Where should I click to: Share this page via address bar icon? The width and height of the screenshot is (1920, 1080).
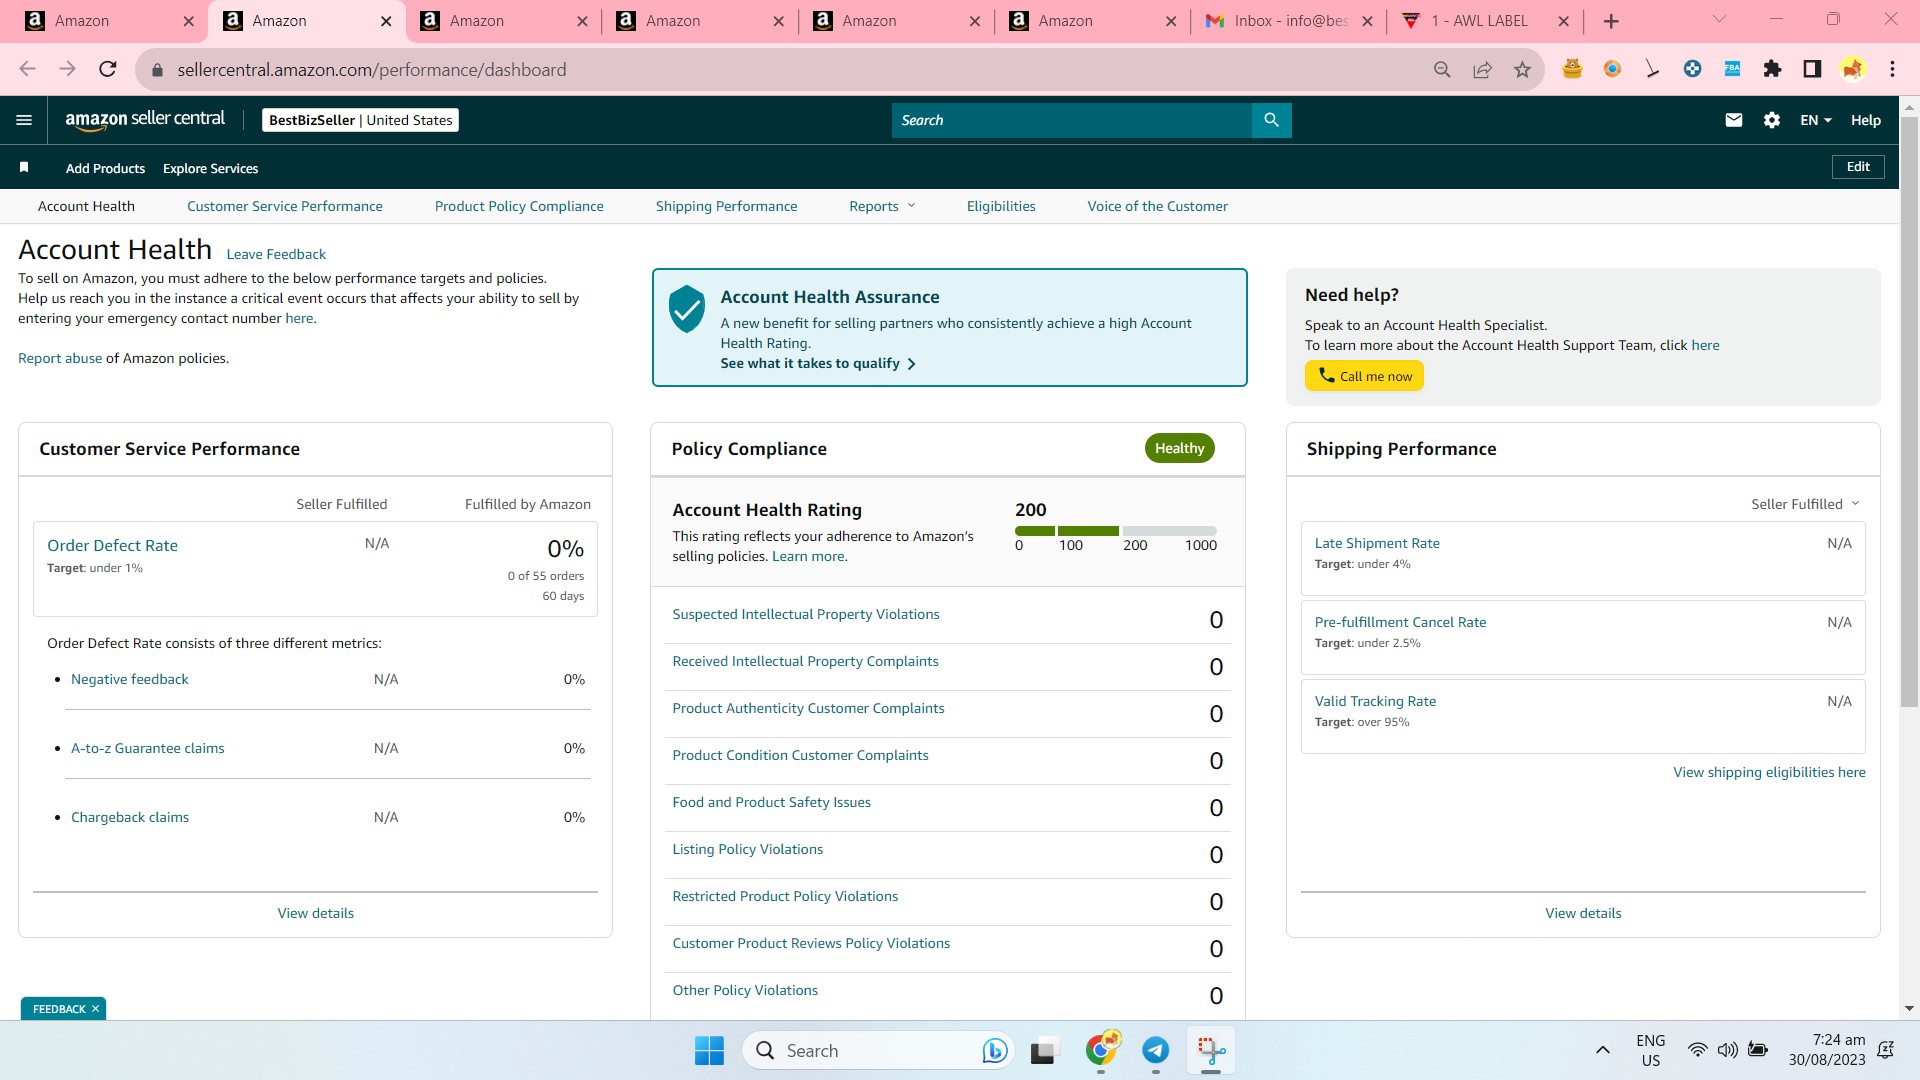1482,70
